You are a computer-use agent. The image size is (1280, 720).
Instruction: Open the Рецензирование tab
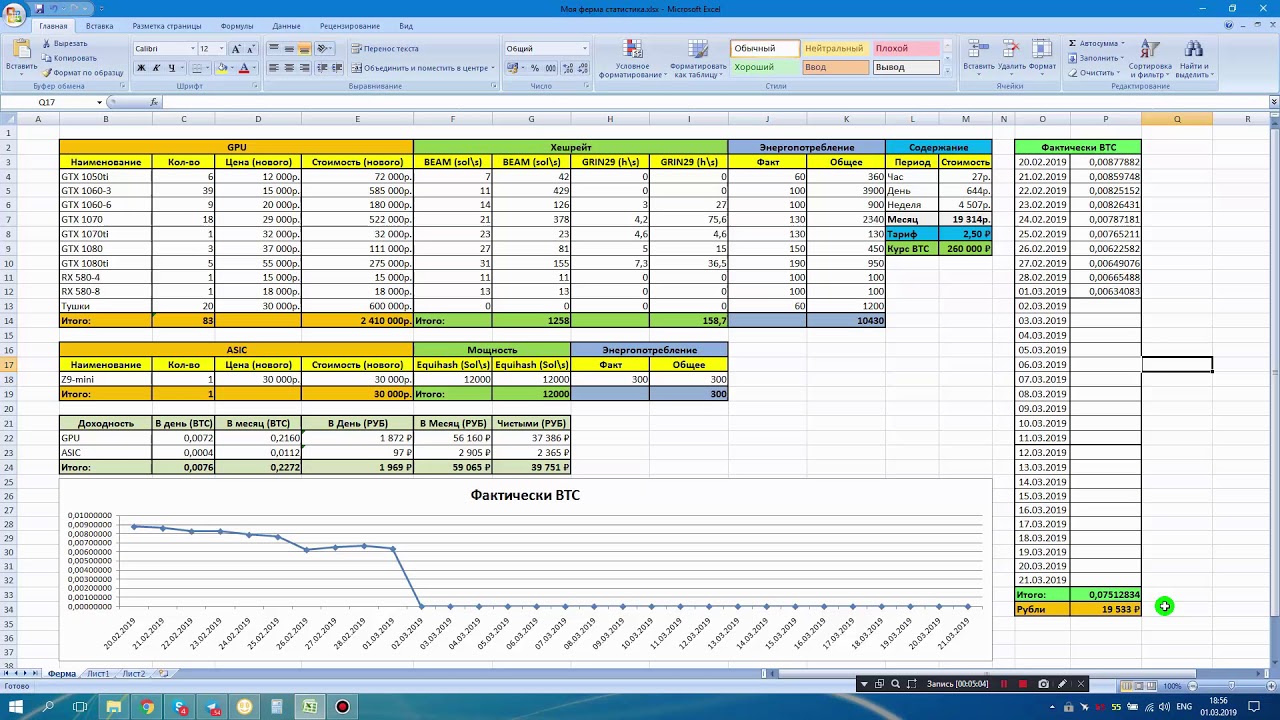350,26
